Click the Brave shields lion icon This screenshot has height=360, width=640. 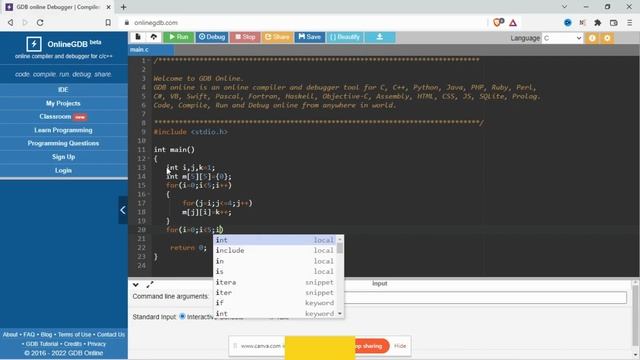498,22
